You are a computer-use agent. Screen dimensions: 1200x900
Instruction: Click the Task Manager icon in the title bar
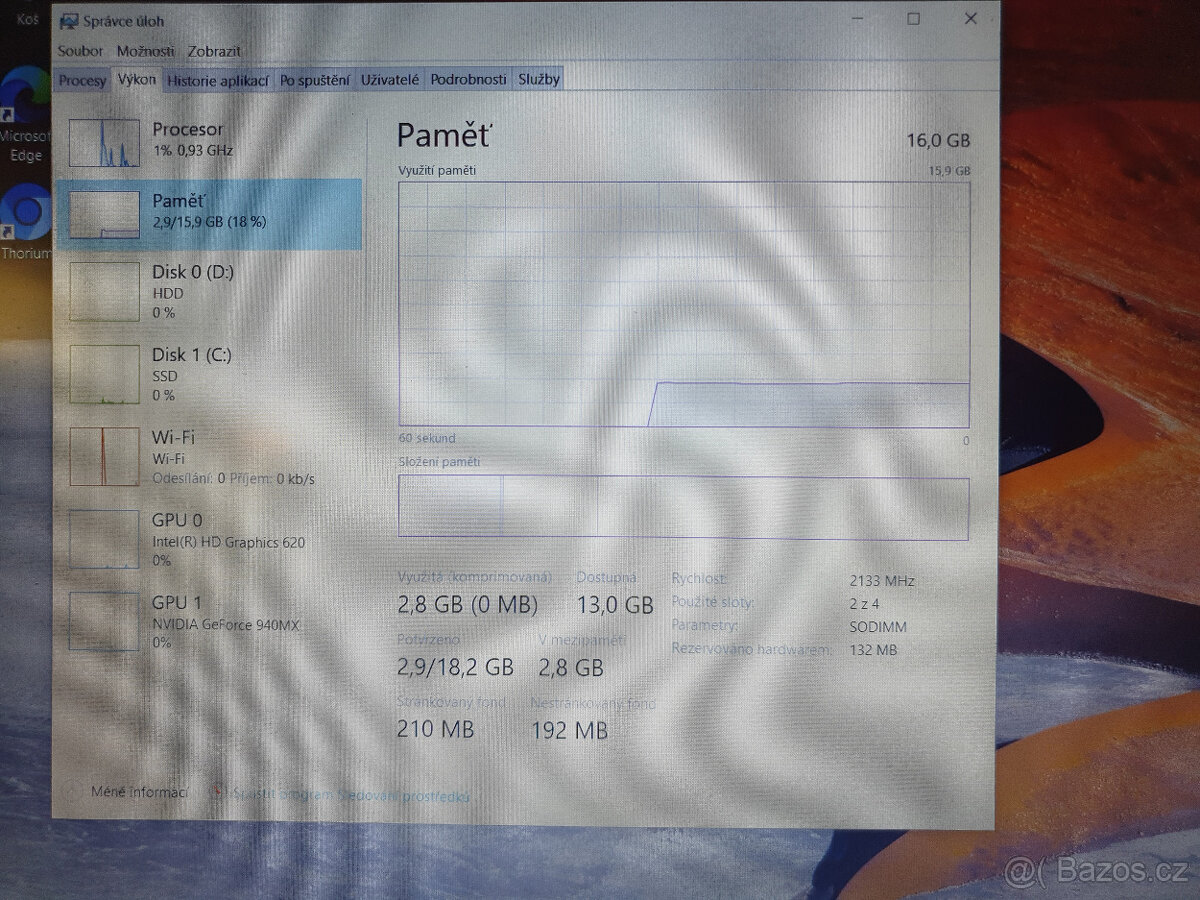[68, 20]
